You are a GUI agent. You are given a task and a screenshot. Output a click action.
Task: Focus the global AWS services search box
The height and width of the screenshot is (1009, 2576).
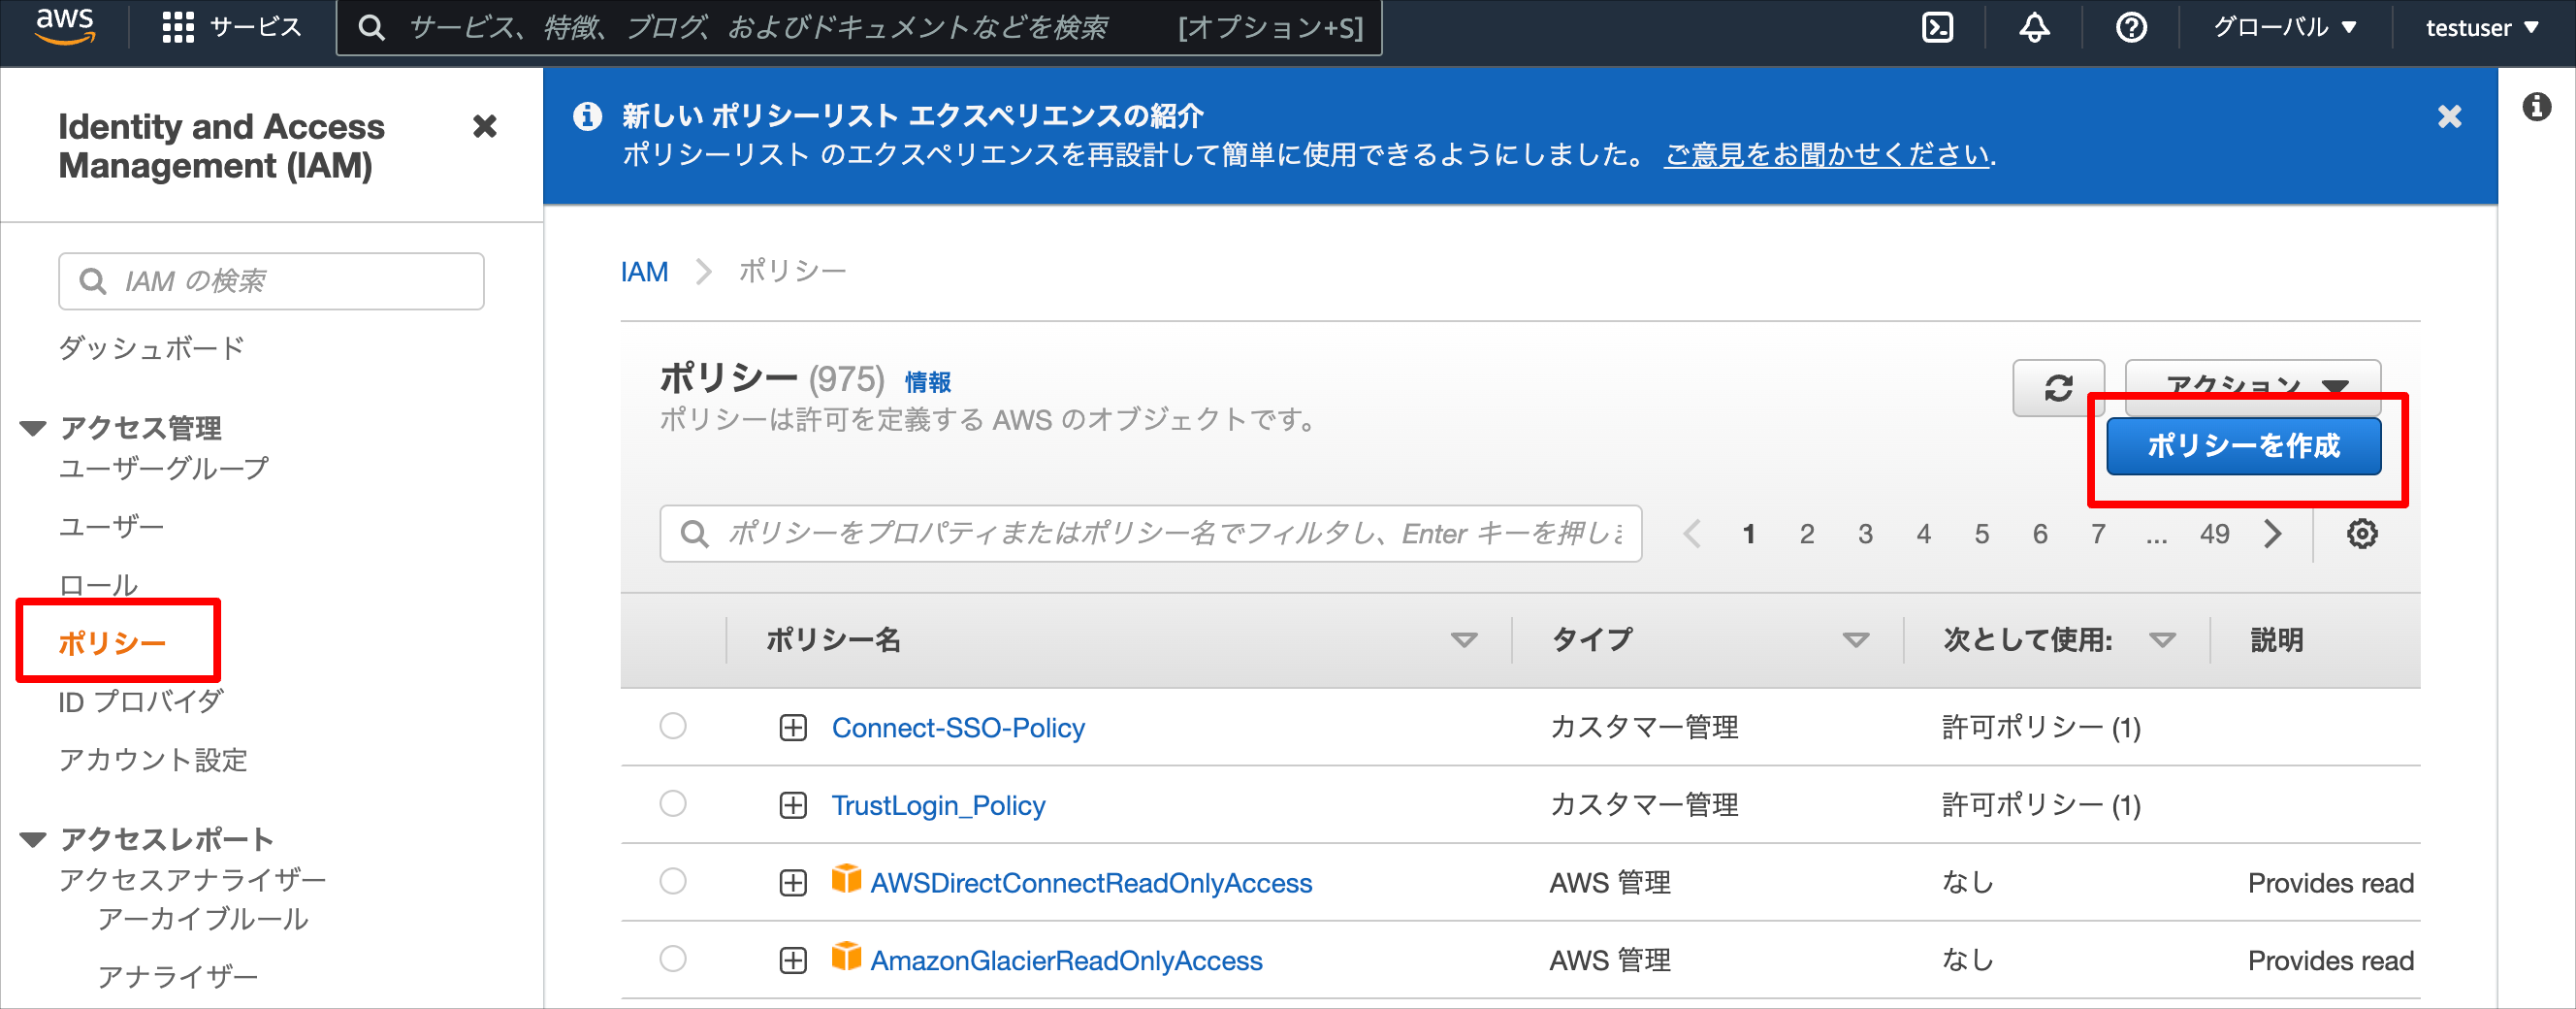pyautogui.click(x=859, y=28)
